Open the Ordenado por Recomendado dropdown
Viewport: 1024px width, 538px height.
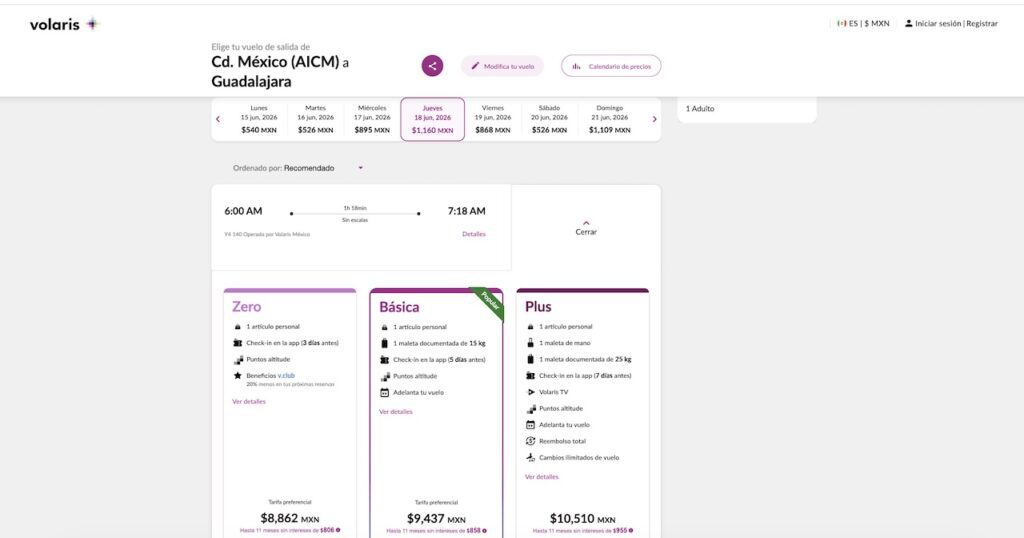pyautogui.click(x=298, y=168)
